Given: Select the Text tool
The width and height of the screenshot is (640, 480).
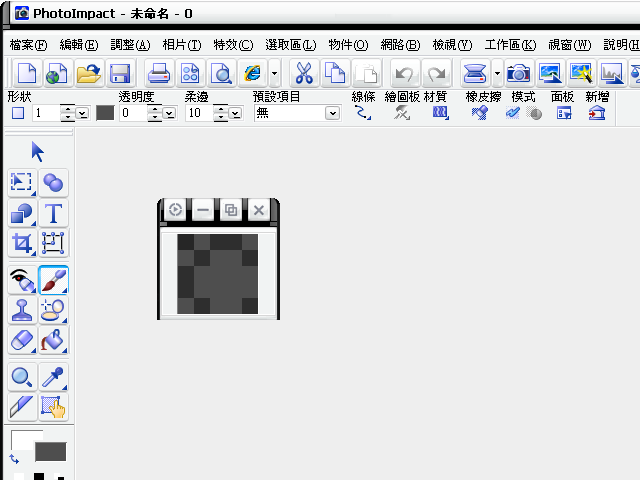Looking at the screenshot, I should pos(53,213).
